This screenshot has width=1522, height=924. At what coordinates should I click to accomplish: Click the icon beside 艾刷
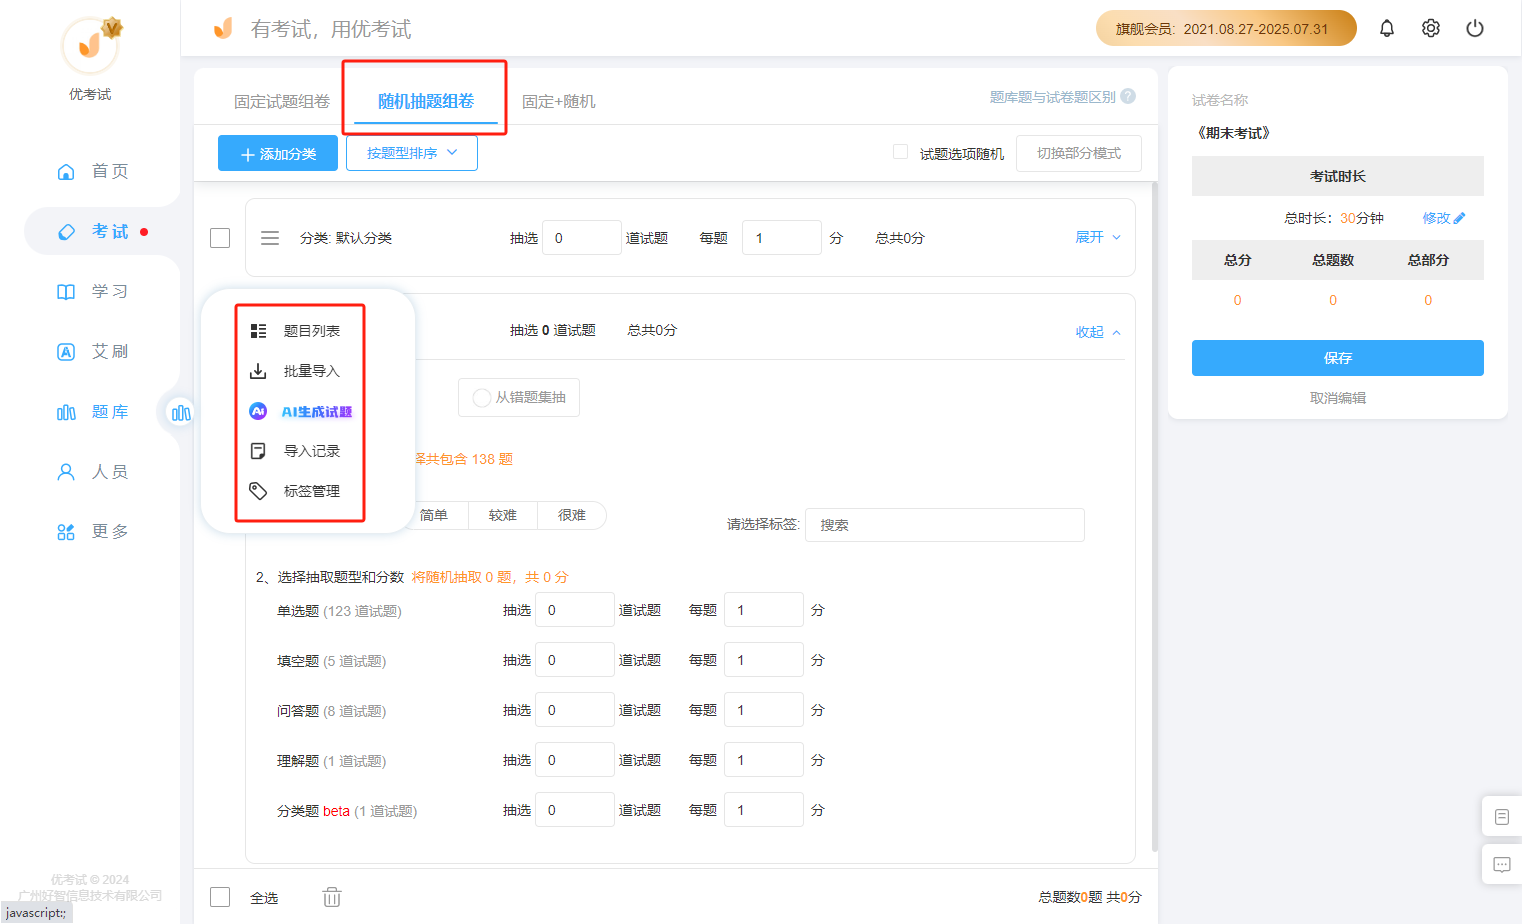pyautogui.click(x=66, y=352)
